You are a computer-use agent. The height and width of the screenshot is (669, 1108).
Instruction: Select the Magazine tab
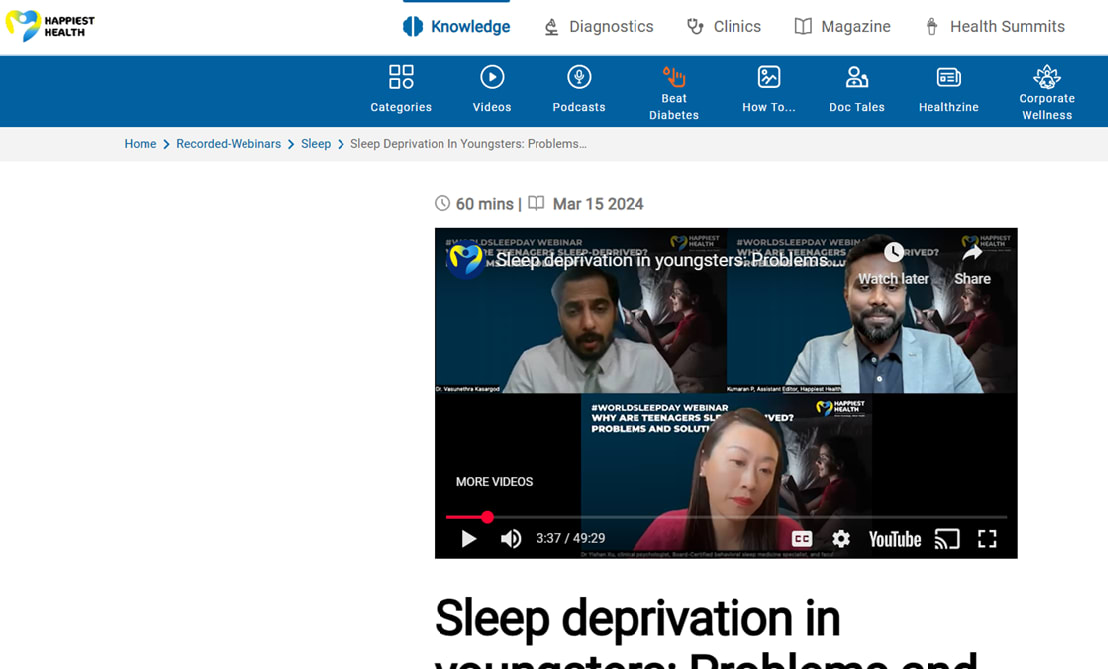(x=842, y=27)
